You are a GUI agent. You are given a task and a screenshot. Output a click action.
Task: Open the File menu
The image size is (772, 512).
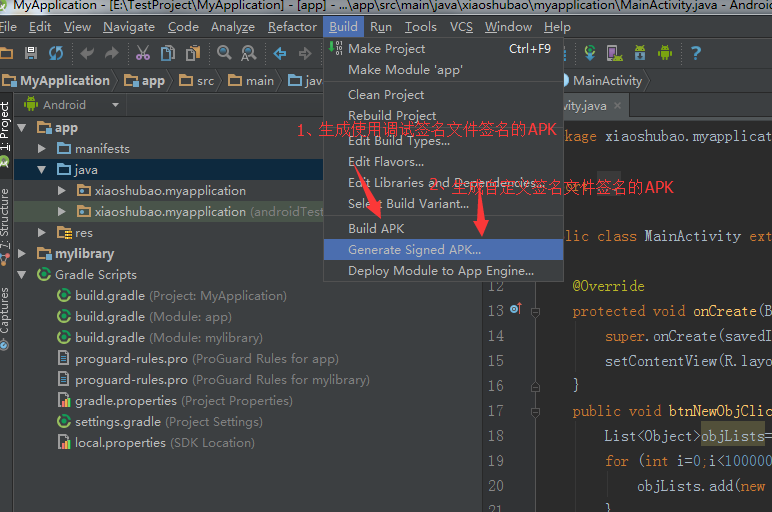(x=8, y=27)
